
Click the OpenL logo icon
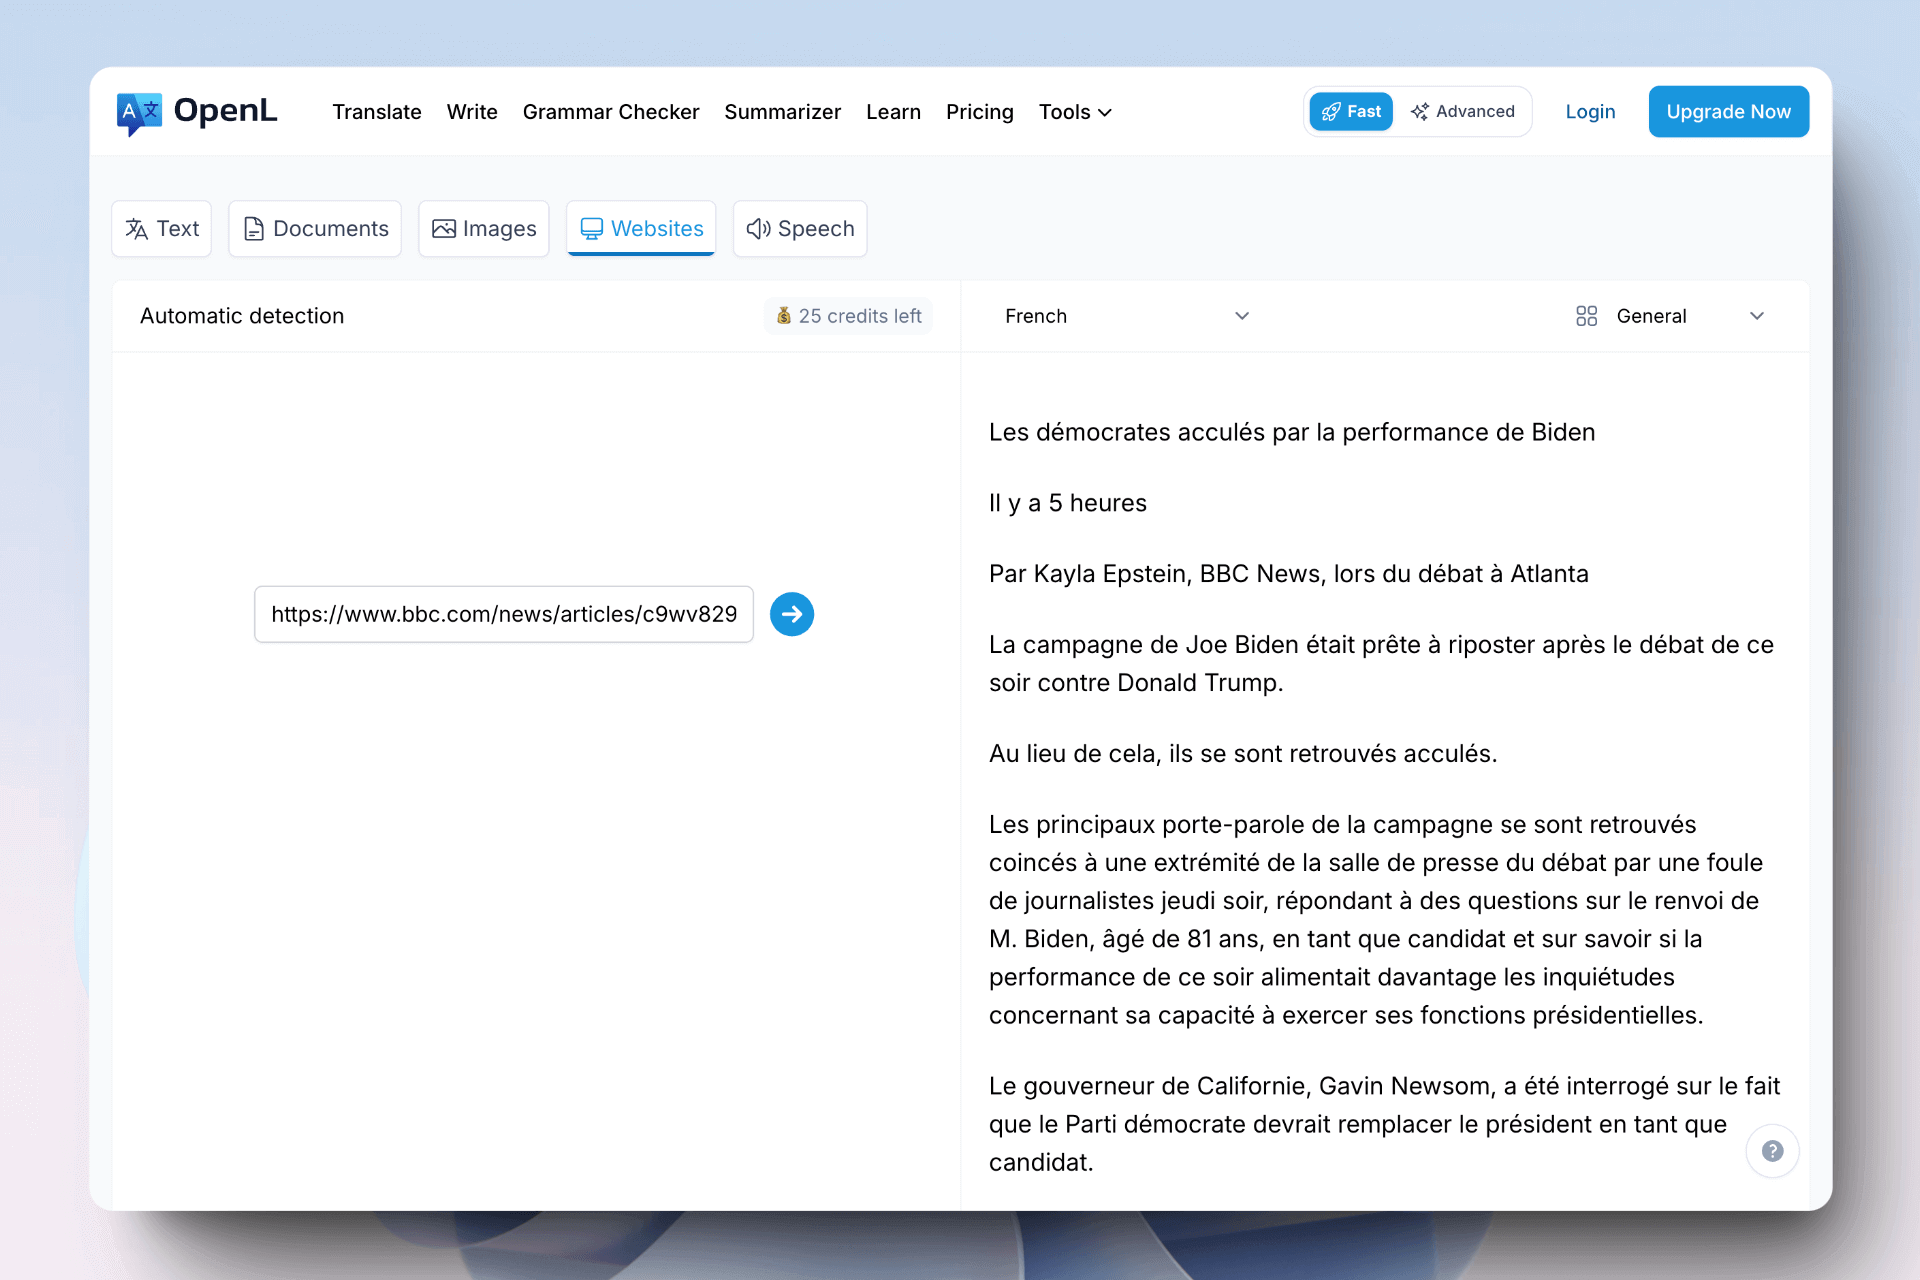139,112
